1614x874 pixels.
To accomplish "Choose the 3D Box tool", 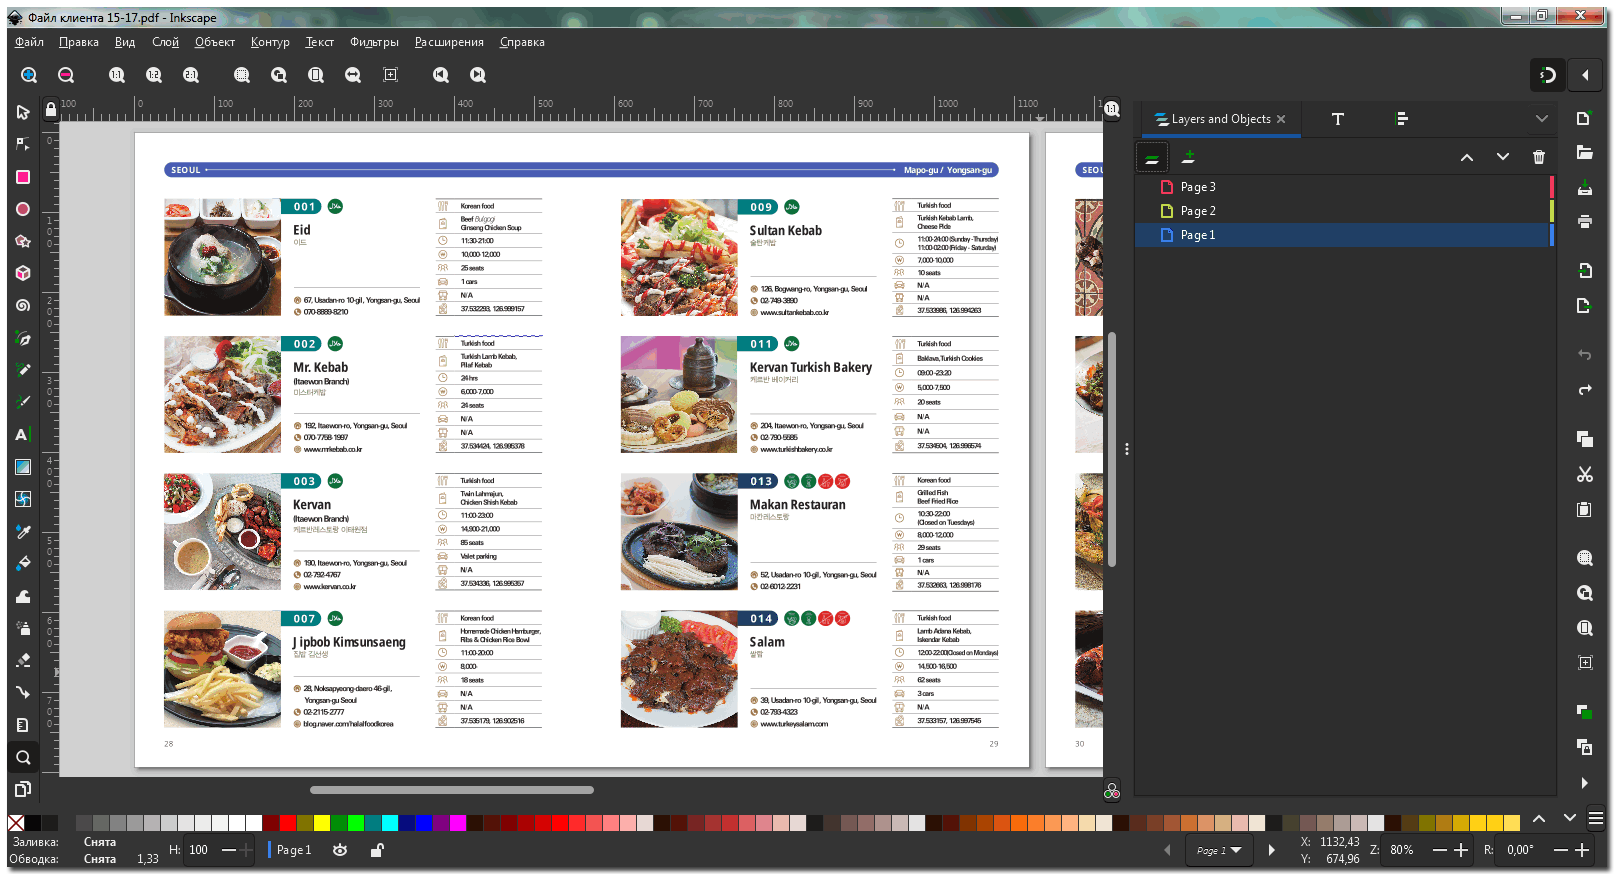I will click(x=22, y=273).
